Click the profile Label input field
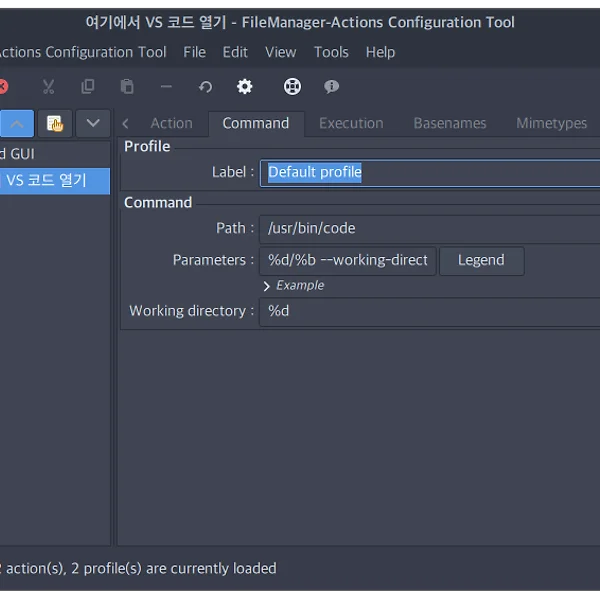 click(430, 173)
